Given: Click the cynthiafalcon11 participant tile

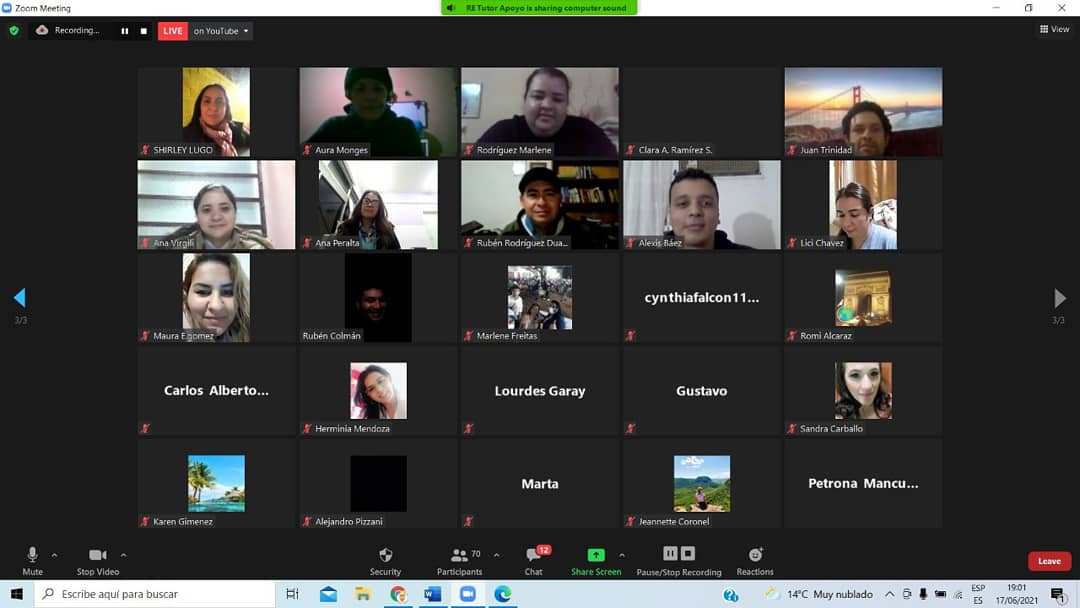Looking at the screenshot, I should pyautogui.click(x=702, y=297).
